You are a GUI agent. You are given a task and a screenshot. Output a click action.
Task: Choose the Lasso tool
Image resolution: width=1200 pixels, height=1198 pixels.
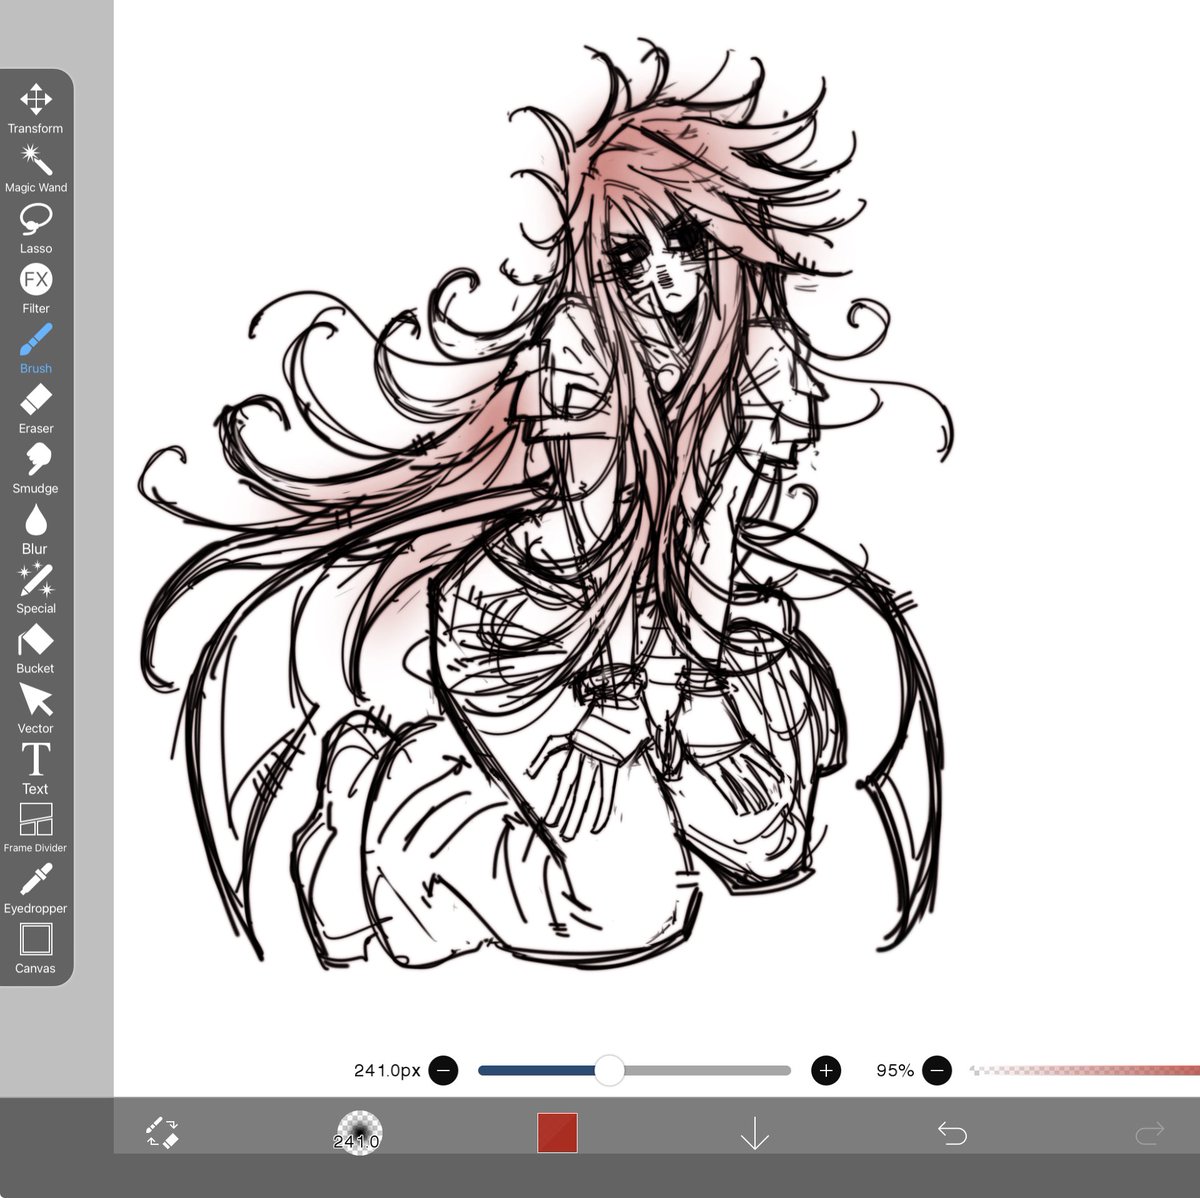36,228
